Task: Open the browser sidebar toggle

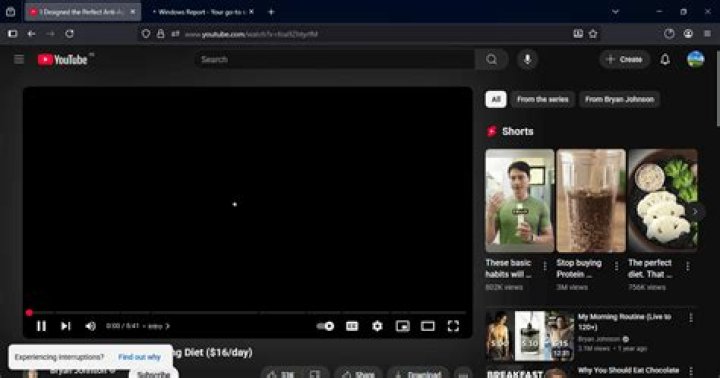Action: [12, 34]
